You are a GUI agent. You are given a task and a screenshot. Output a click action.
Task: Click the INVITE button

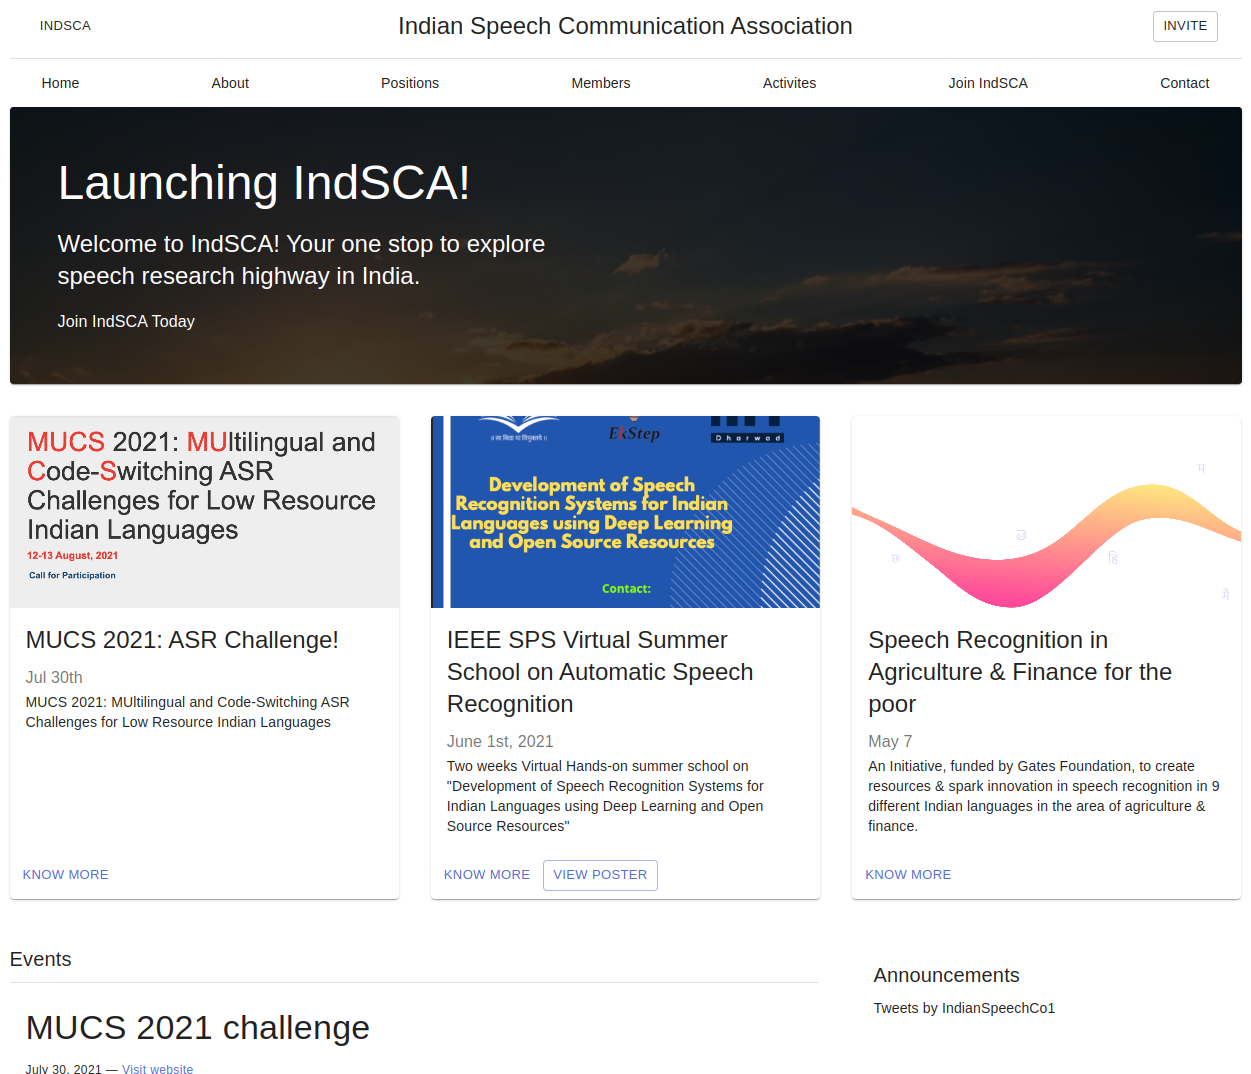[1184, 26]
